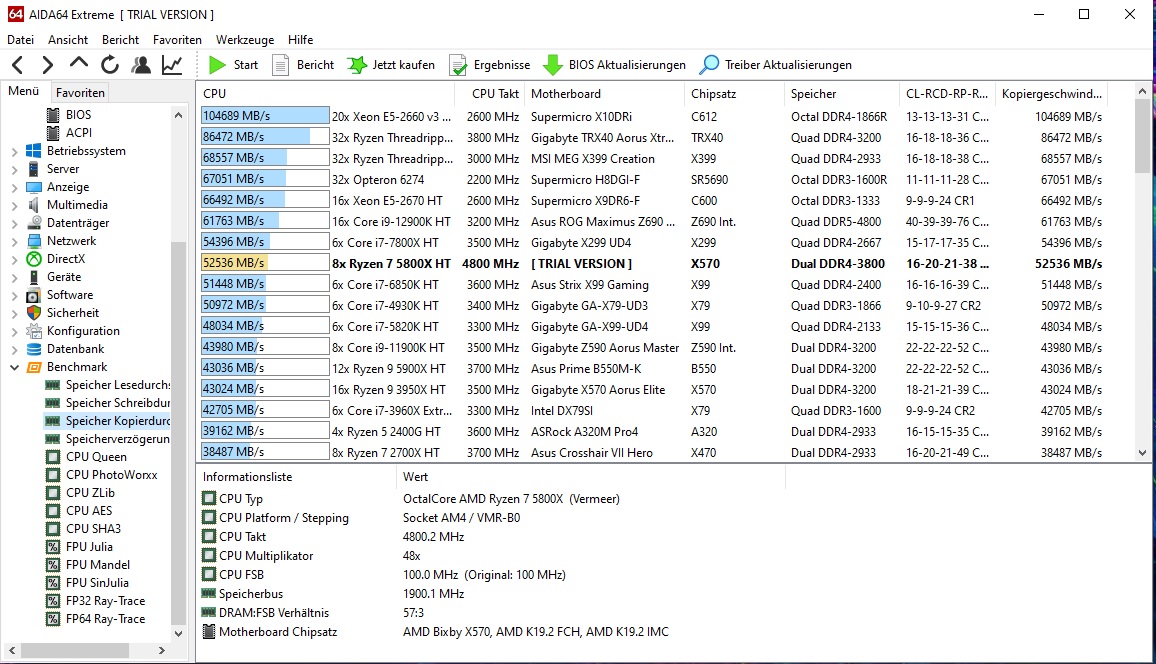Select the 16x Core i9-12900K HT row
The image size is (1156, 664).
click(x=652, y=222)
